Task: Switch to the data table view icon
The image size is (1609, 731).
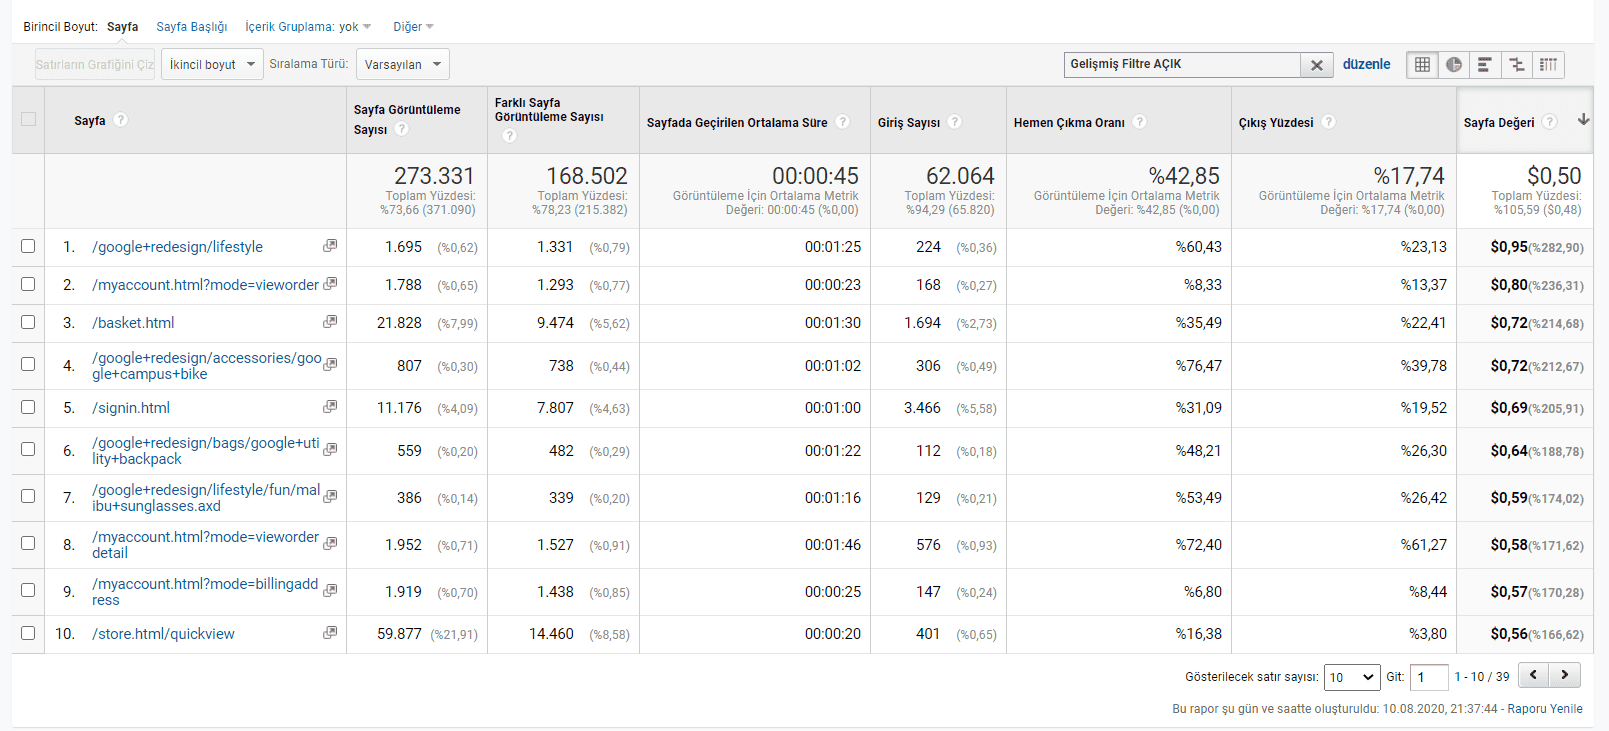Action: [x=1422, y=65]
